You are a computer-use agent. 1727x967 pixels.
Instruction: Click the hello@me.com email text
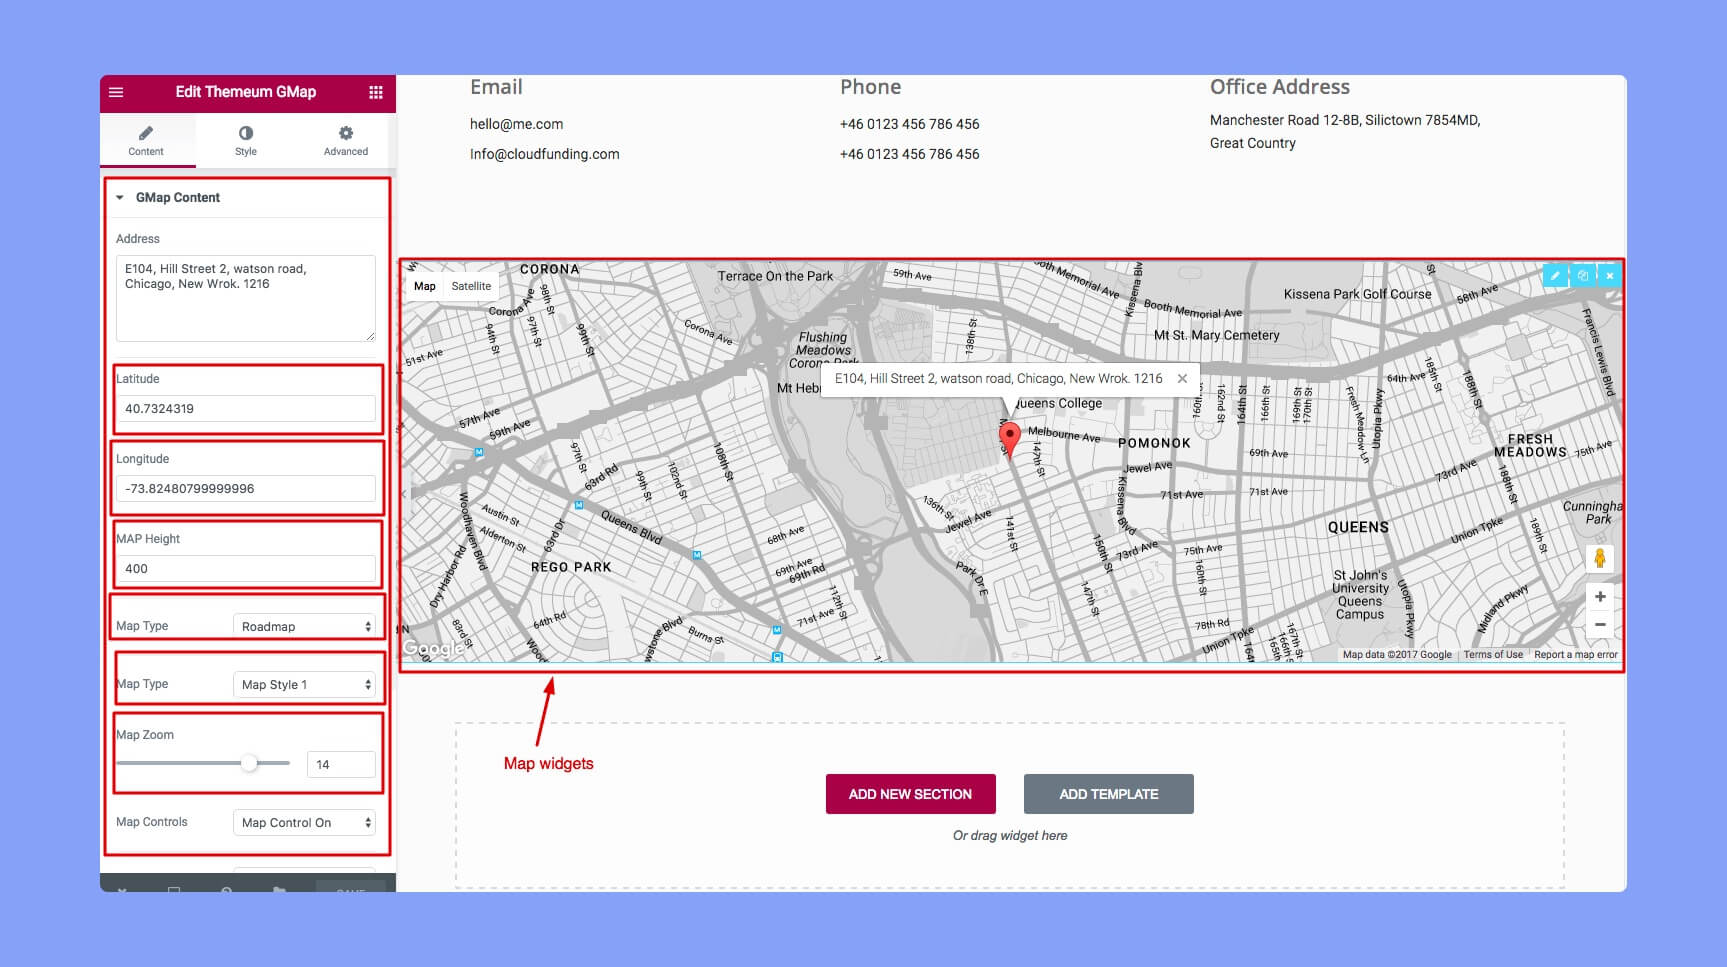point(516,124)
